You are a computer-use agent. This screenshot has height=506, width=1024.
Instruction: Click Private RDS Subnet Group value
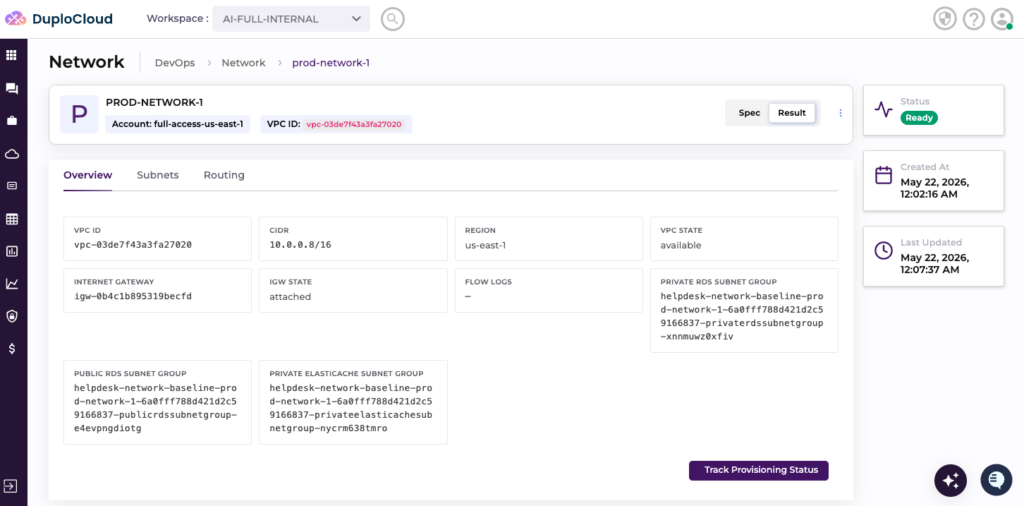tap(742, 316)
